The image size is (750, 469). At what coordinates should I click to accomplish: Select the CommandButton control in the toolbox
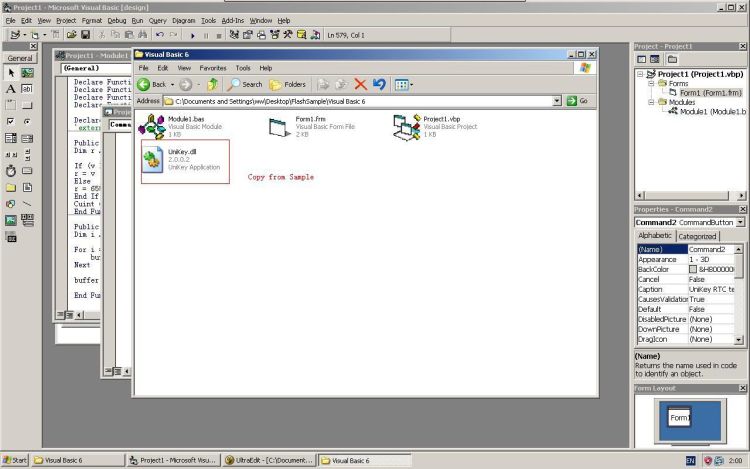(27, 105)
